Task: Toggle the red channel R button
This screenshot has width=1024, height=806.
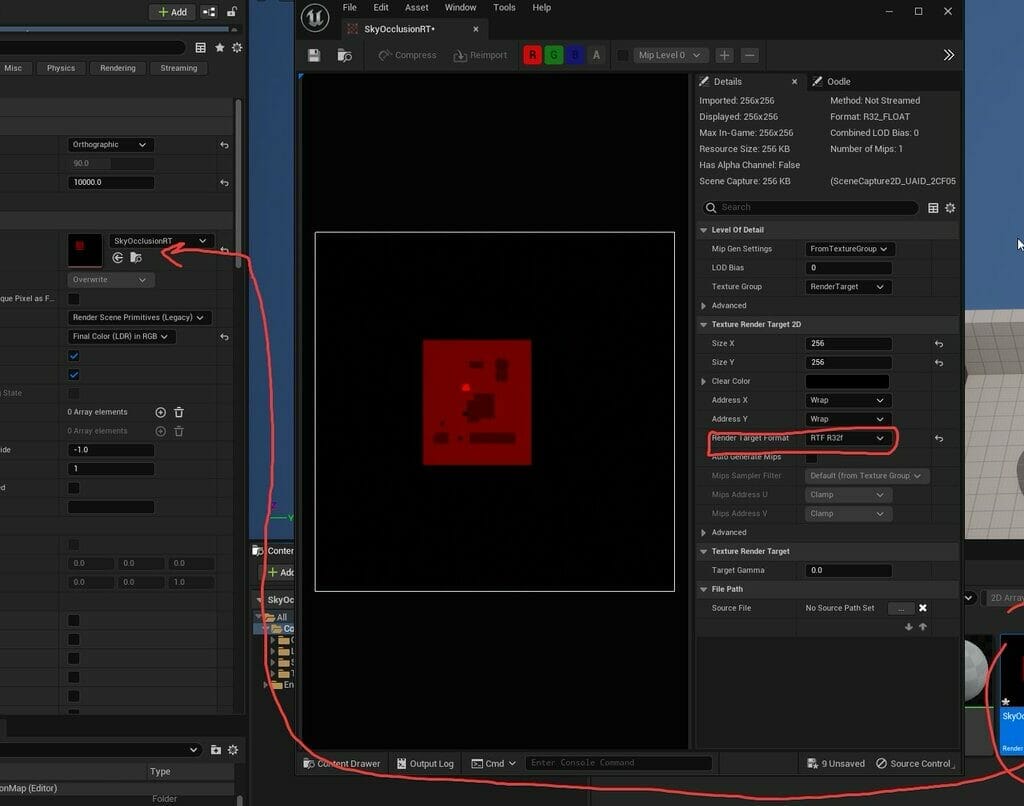Action: point(532,55)
